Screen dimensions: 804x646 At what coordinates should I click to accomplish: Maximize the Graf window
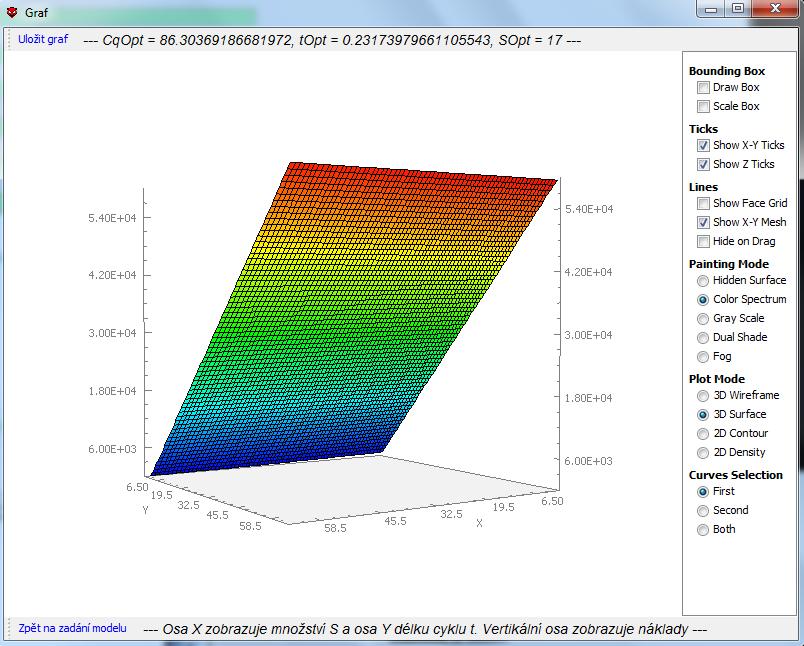tap(738, 9)
